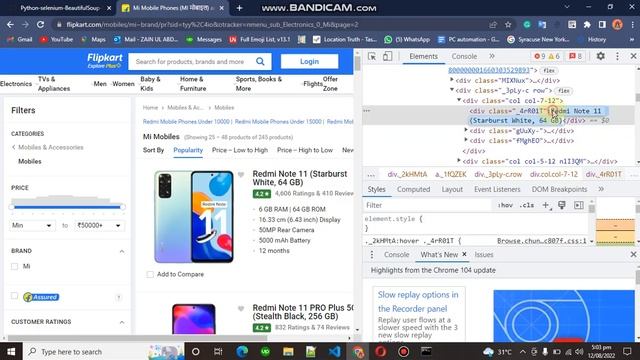Click the price range slider right handle
Viewport: 640px width, 360px height.
[x=122, y=207]
